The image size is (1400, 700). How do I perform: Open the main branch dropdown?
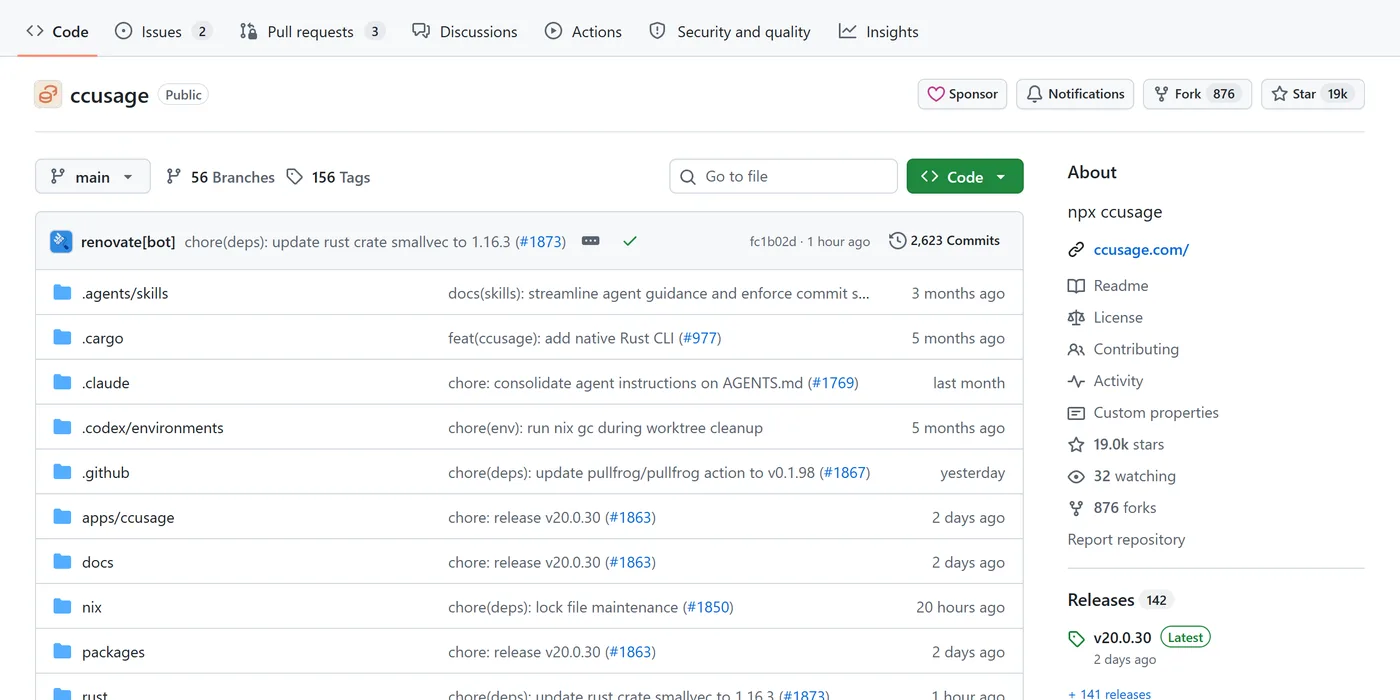pos(93,176)
